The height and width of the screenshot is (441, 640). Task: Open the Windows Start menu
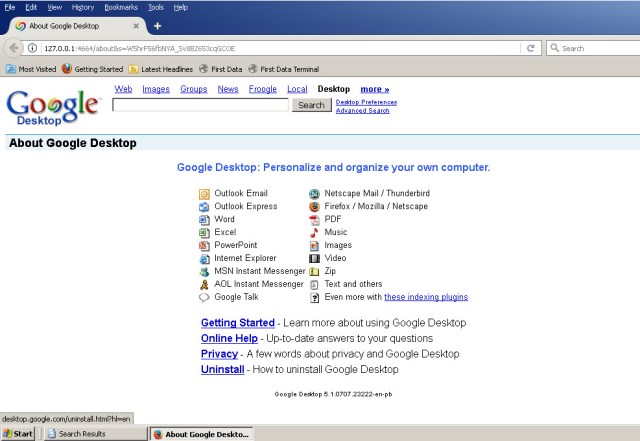tap(18, 434)
